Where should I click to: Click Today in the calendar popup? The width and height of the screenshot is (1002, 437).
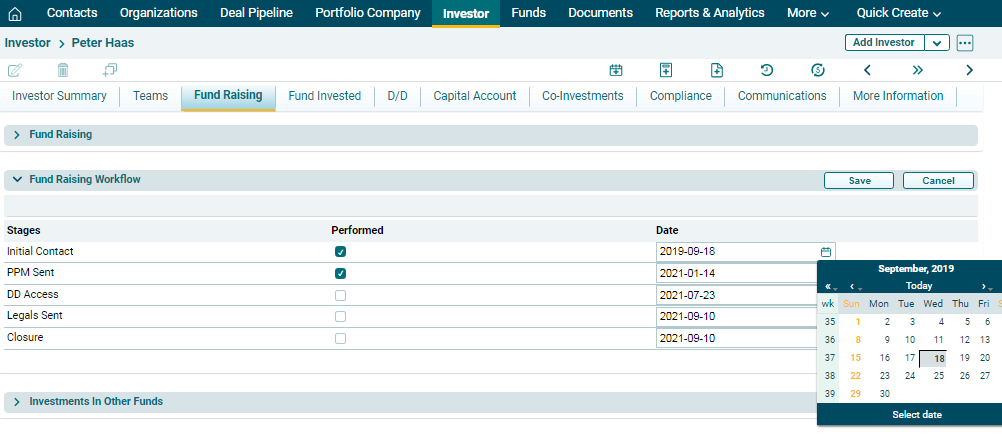(918, 286)
